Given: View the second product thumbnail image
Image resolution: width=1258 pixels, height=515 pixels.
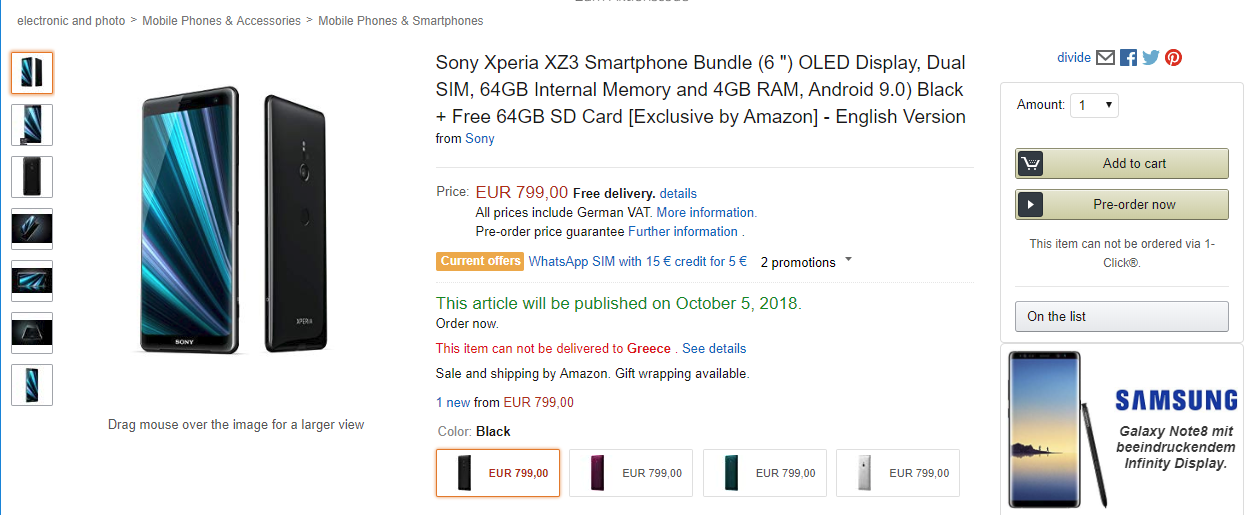Looking at the screenshot, I should tap(32, 125).
